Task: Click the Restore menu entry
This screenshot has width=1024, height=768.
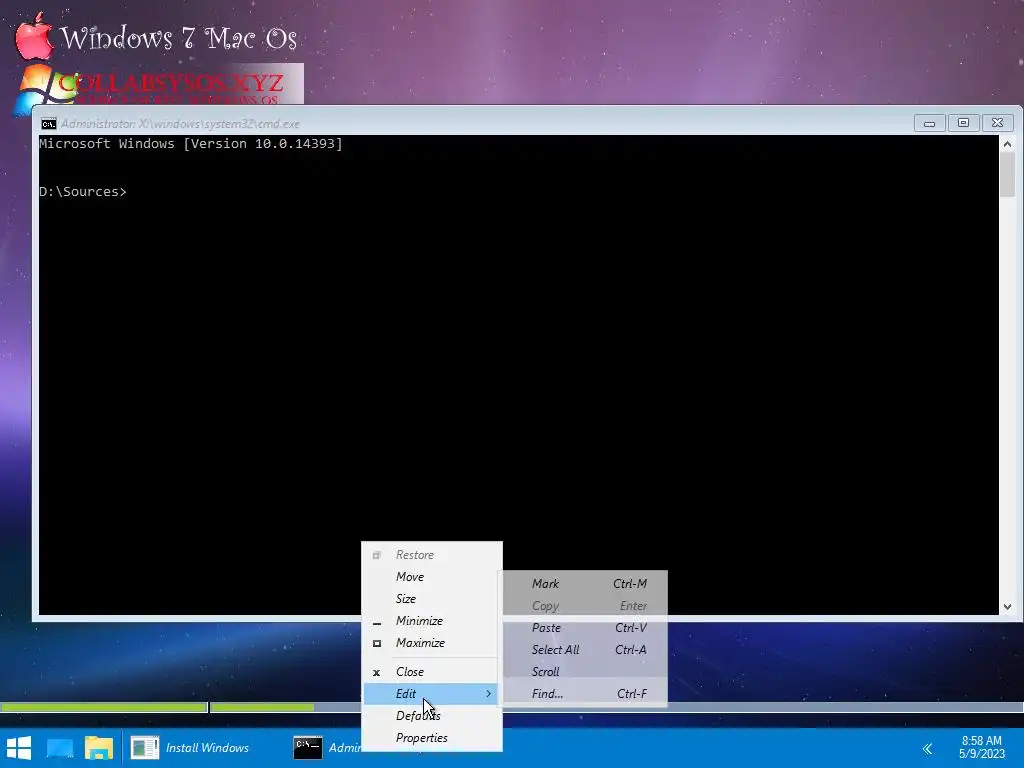Action: click(x=432, y=555)
